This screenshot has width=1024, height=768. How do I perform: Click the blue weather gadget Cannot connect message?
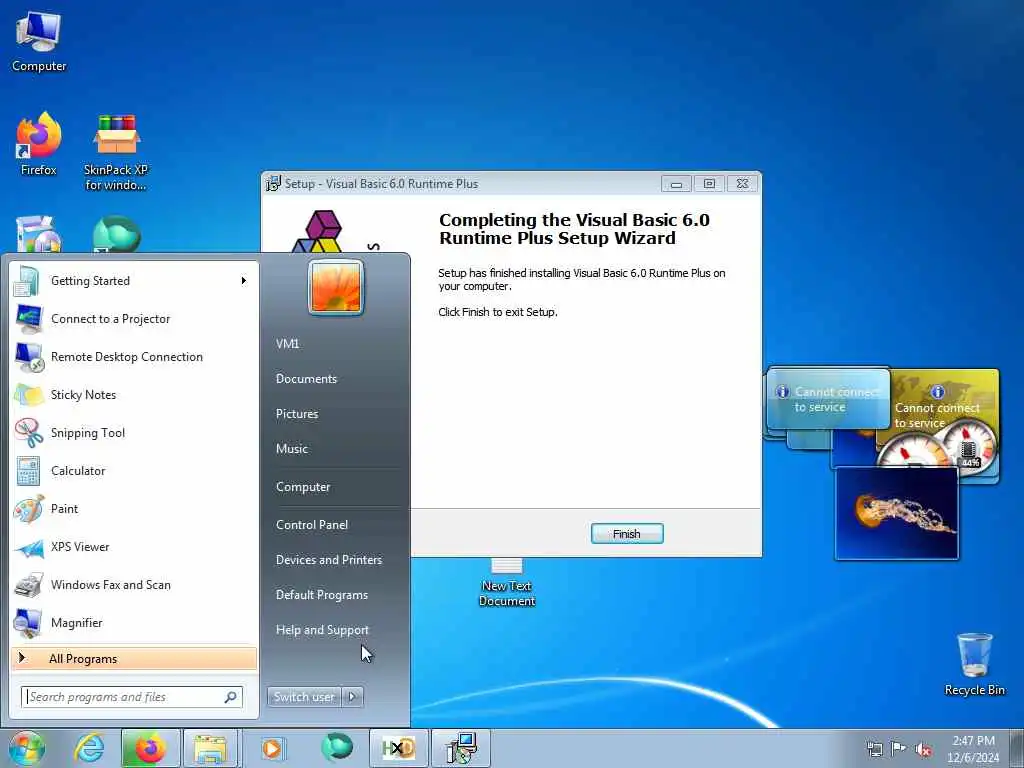[x=829, y=400]
